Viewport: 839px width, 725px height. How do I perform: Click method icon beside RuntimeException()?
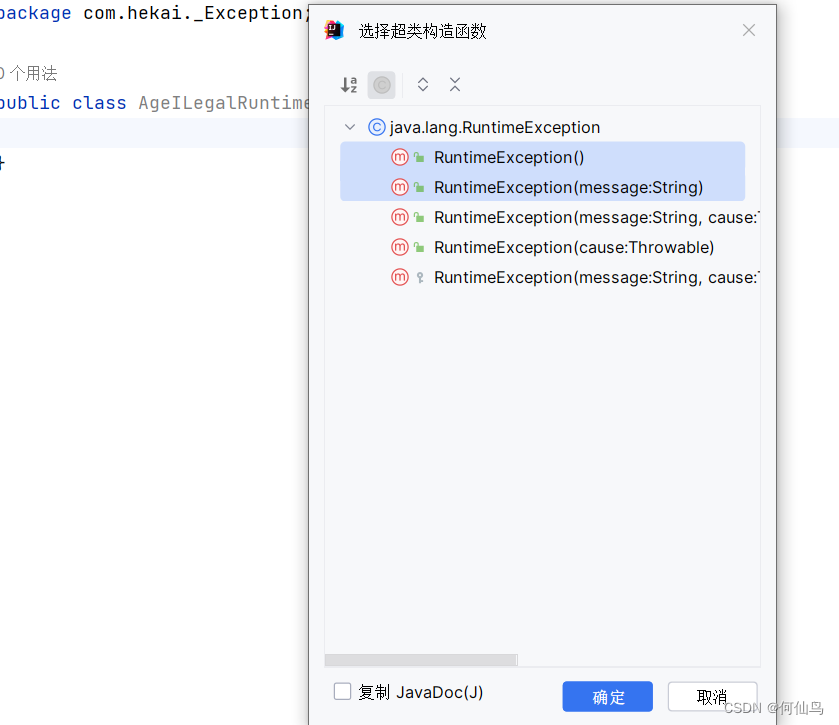point(400,157)
